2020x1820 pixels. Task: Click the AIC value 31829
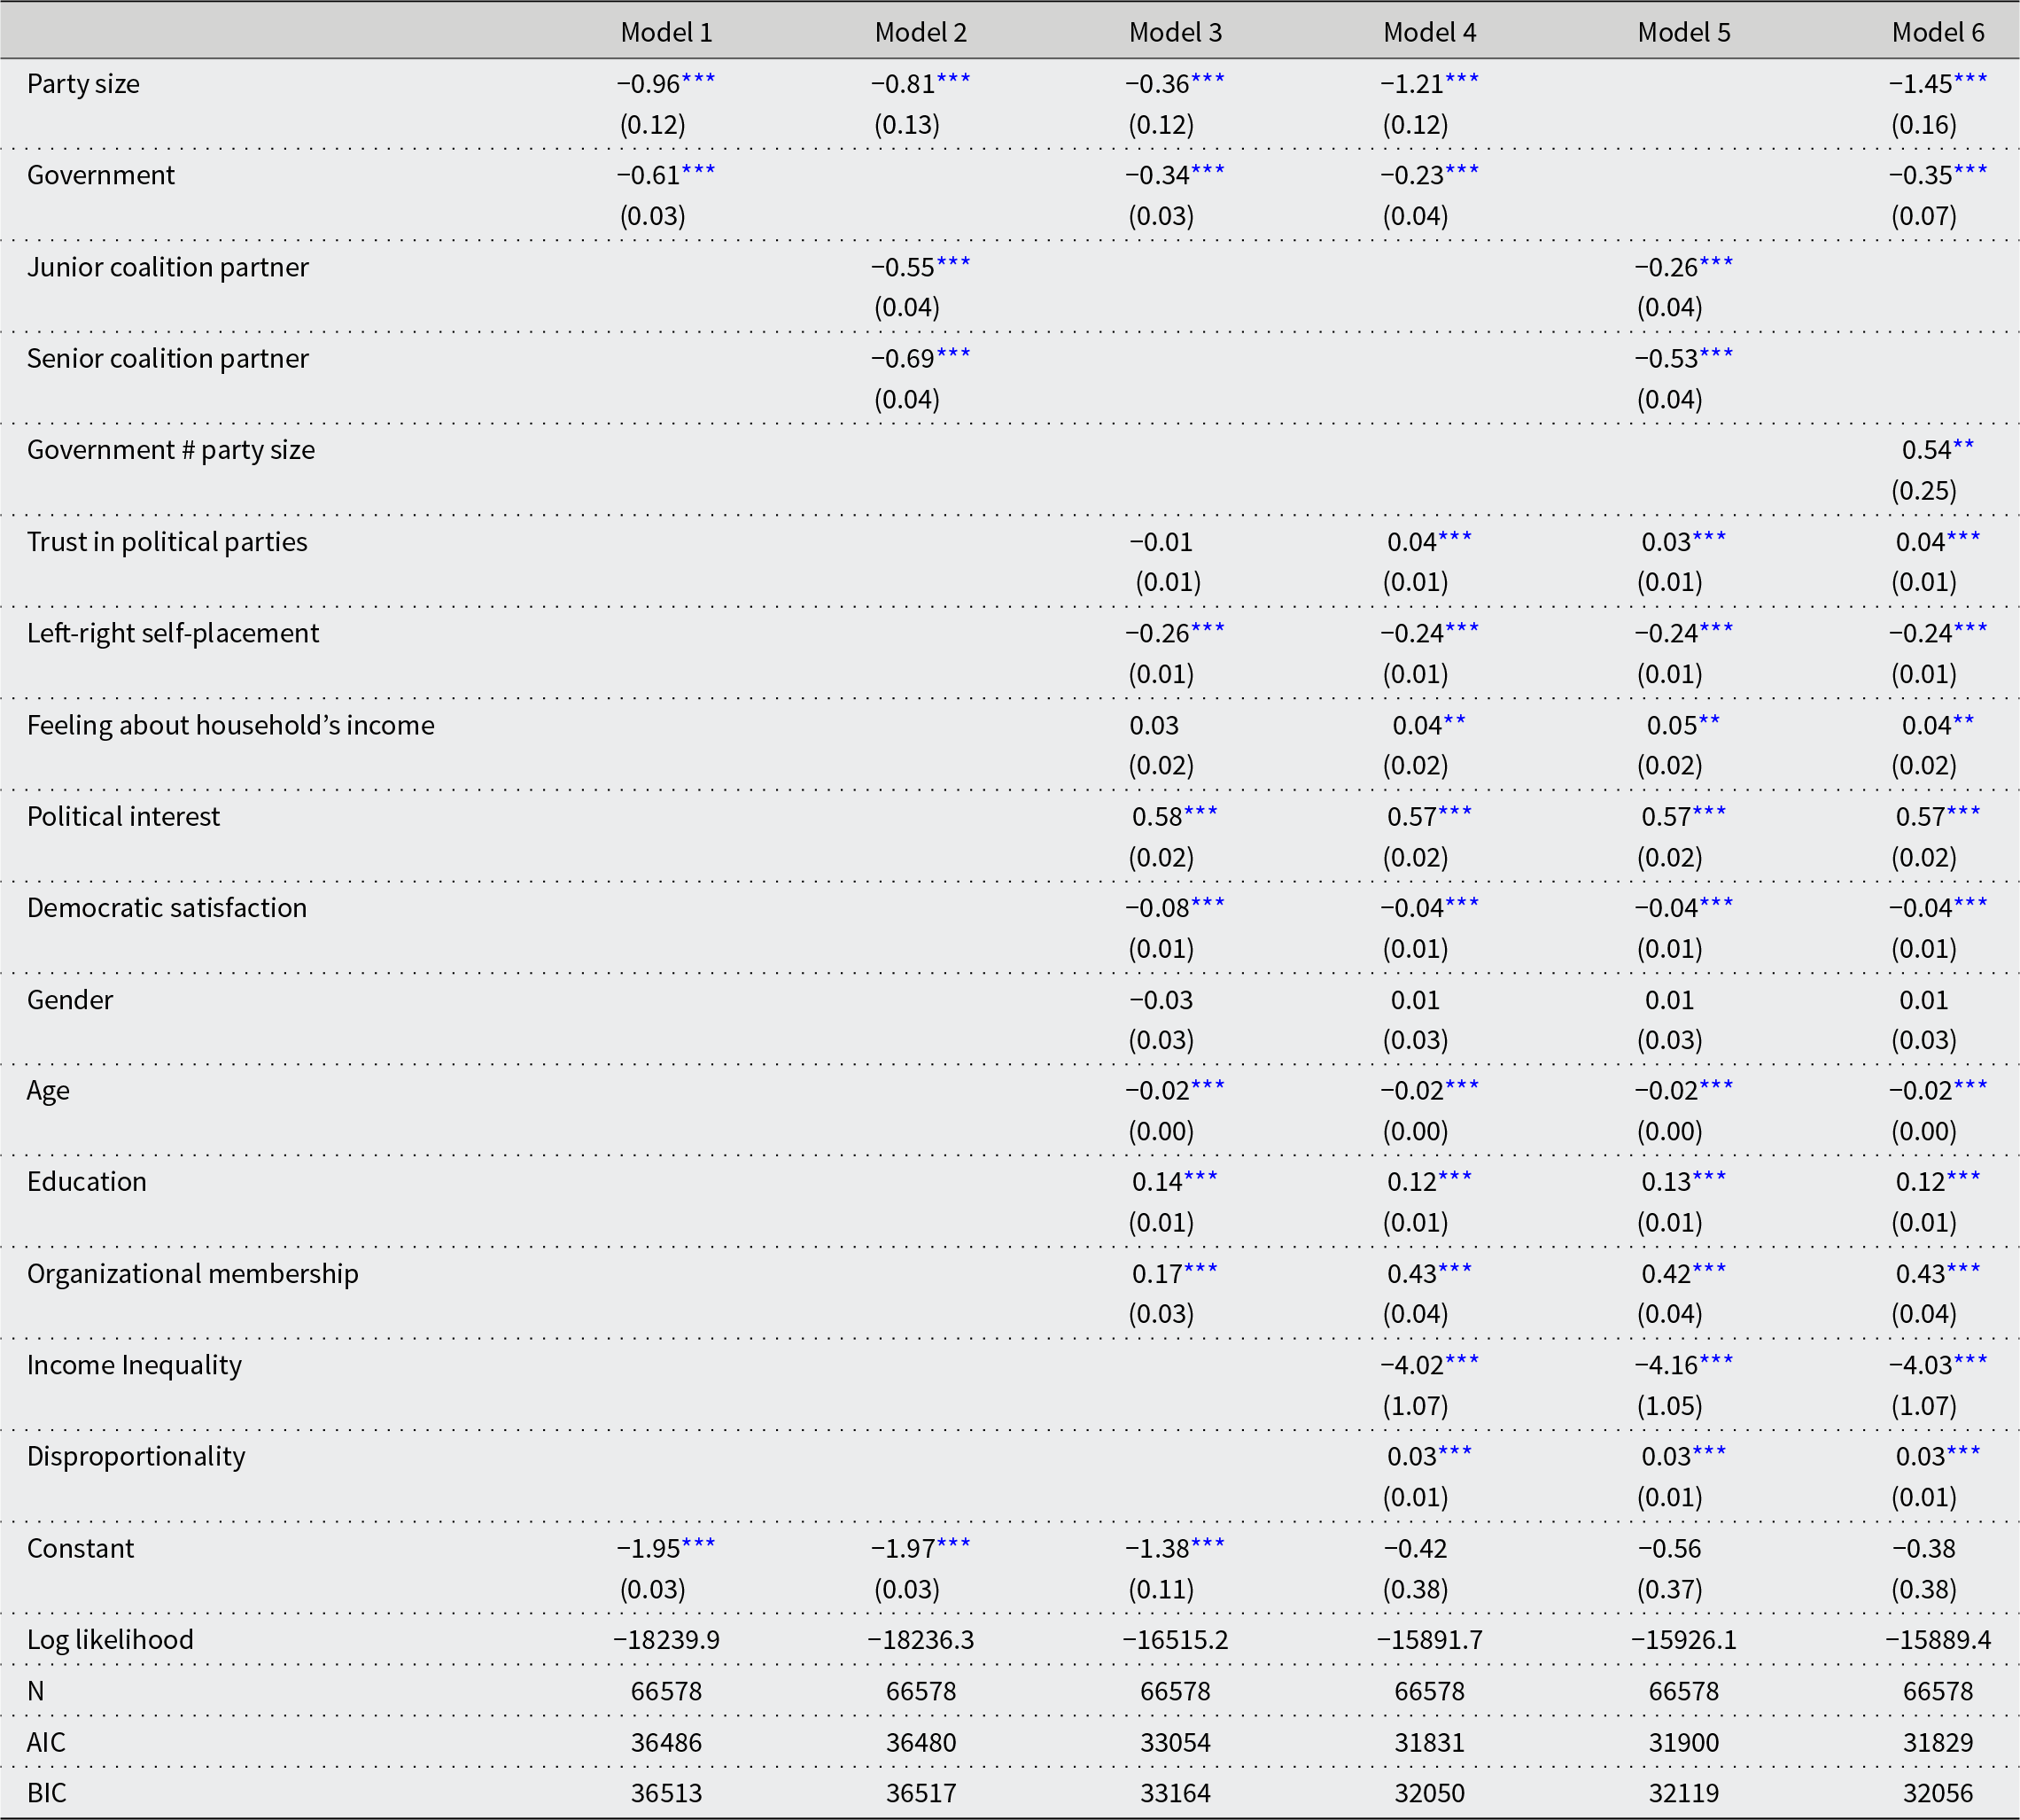pos(1937,1742)
